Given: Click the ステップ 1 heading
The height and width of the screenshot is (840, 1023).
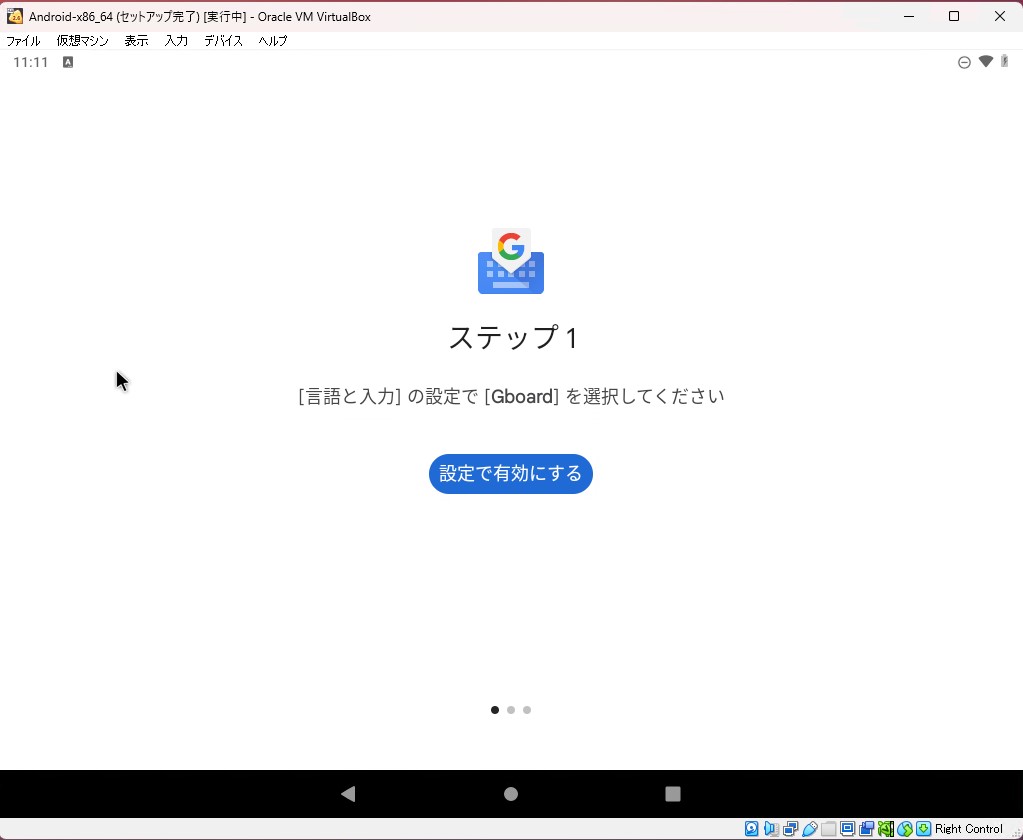Looking at the screenshot, I should 513,338.
